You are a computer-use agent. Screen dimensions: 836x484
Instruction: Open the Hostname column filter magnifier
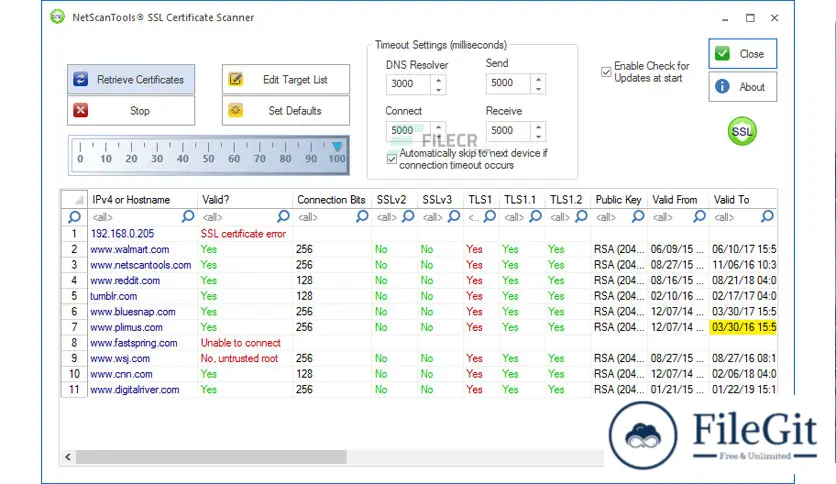coord(188,216)
